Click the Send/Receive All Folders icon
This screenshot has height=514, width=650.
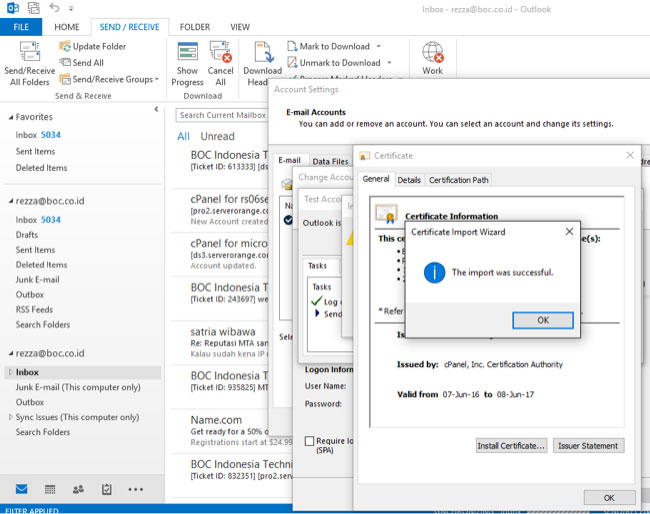29,63
